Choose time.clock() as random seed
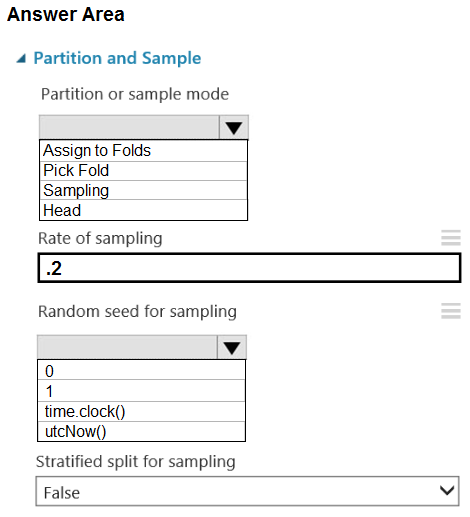The height and width of the screenshot is (517, 470). coord(141,412)
